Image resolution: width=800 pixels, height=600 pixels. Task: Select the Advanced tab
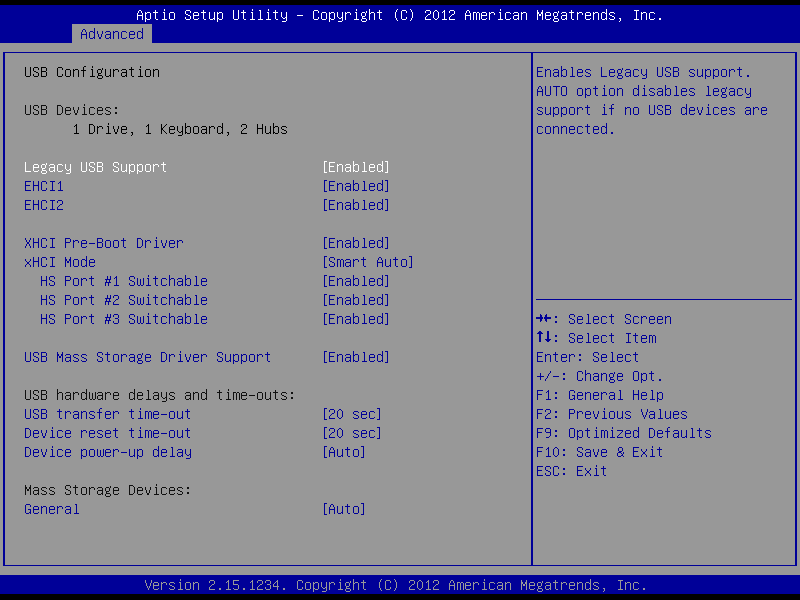pos(111,34)
